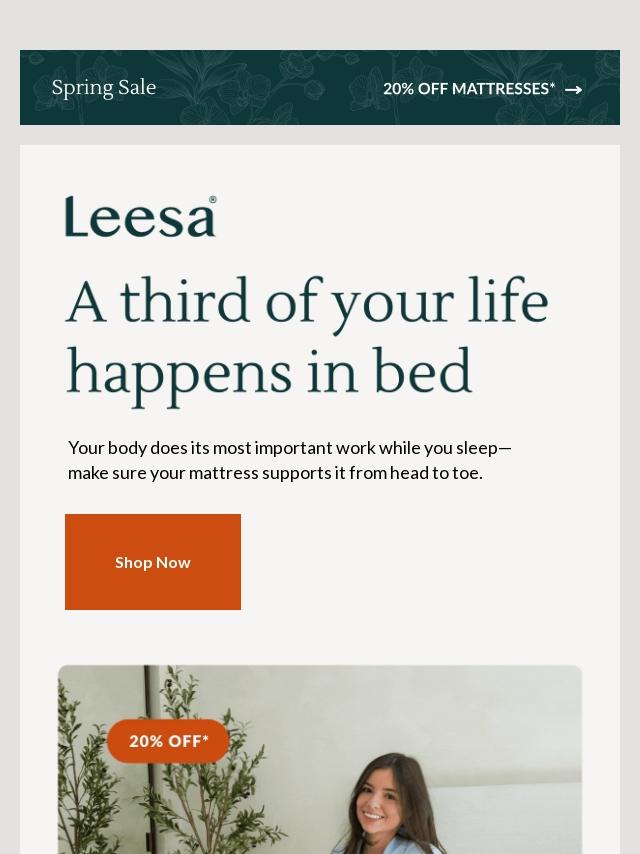Viewport: 640px width, 854px height.
Task: Click the floral illustration in the banner center
Action: 270,88
